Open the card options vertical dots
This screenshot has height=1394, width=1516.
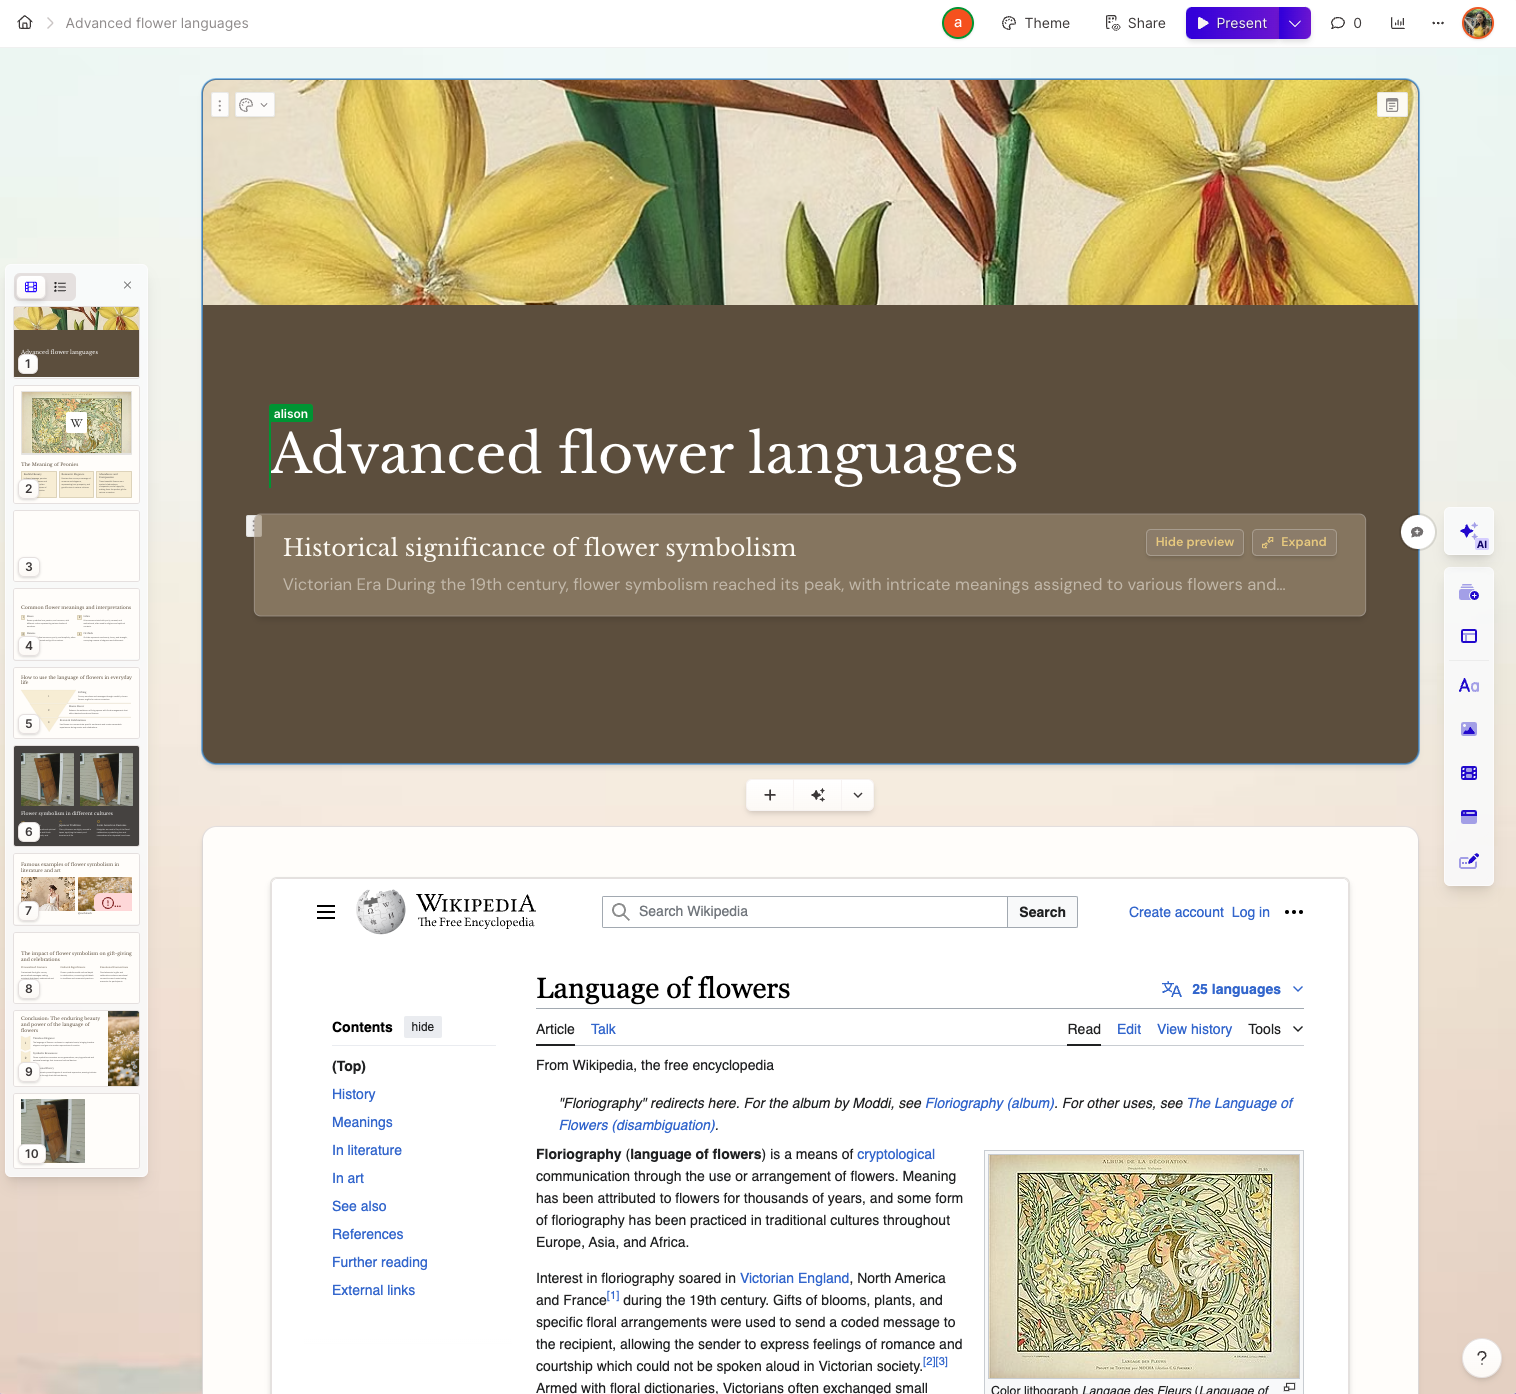[220, 105]
